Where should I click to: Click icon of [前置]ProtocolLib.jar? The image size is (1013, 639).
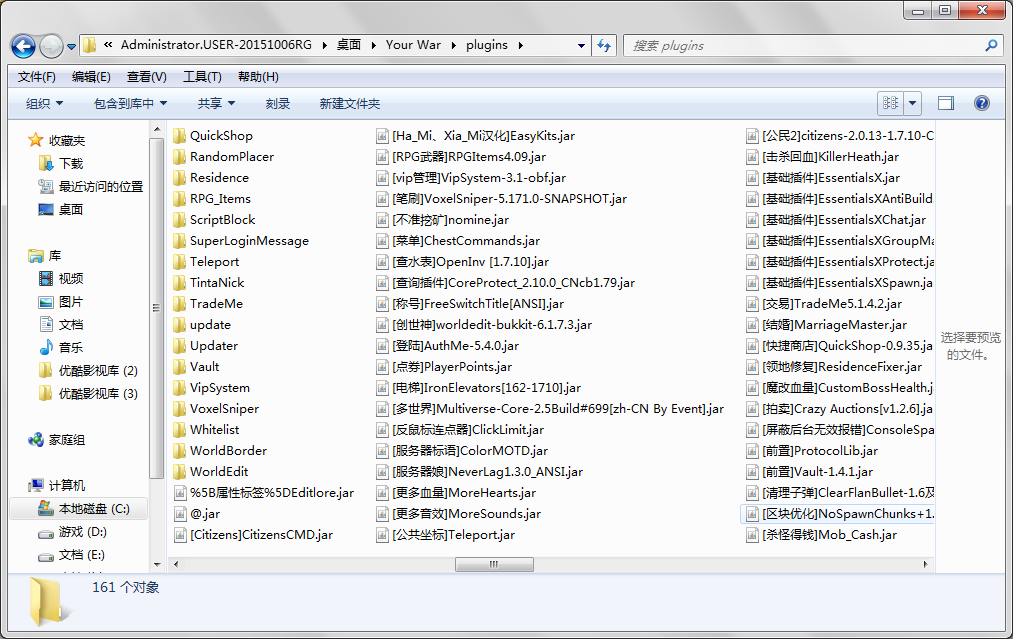(x=752, y=451)
